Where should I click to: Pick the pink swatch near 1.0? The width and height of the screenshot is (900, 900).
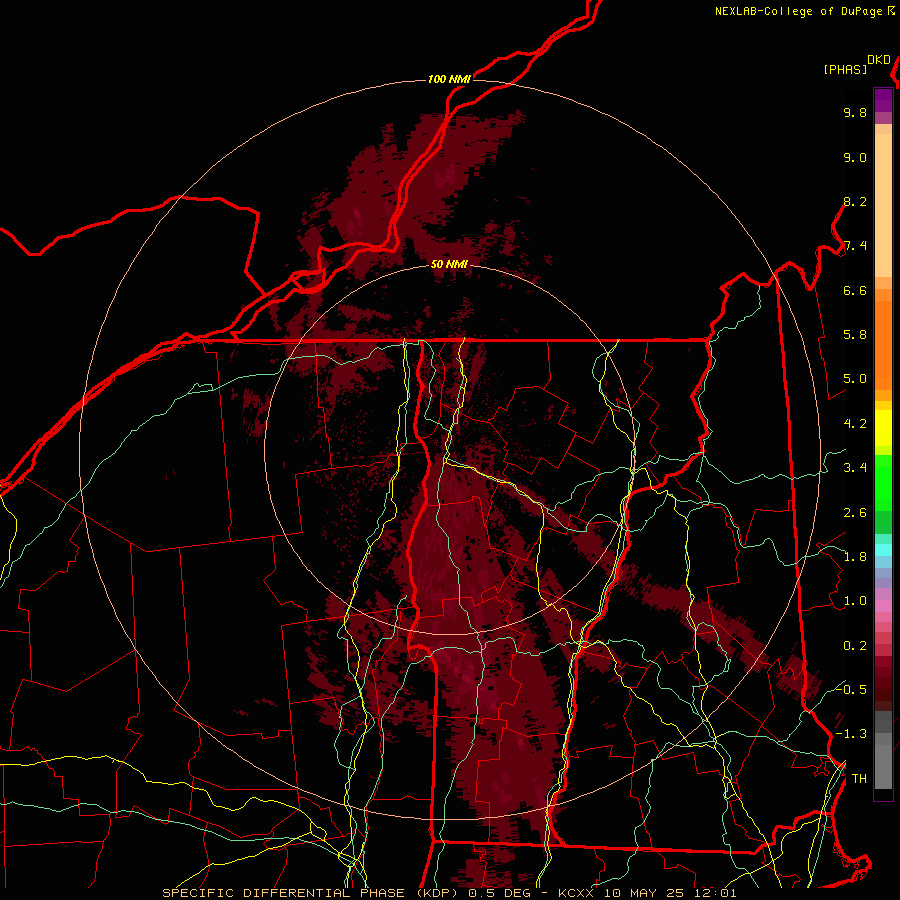[883, 606]
